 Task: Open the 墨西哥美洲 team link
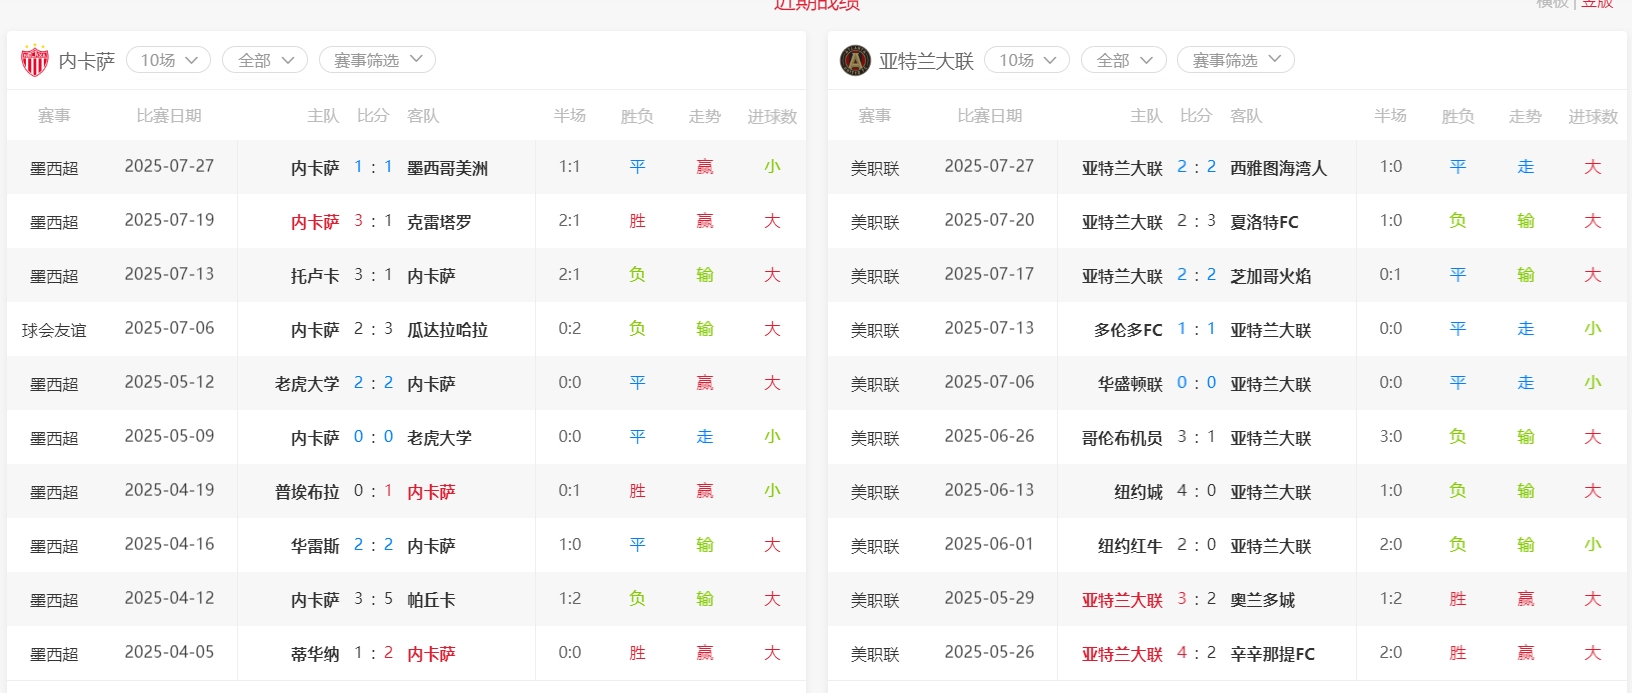(x=447, y=168)
